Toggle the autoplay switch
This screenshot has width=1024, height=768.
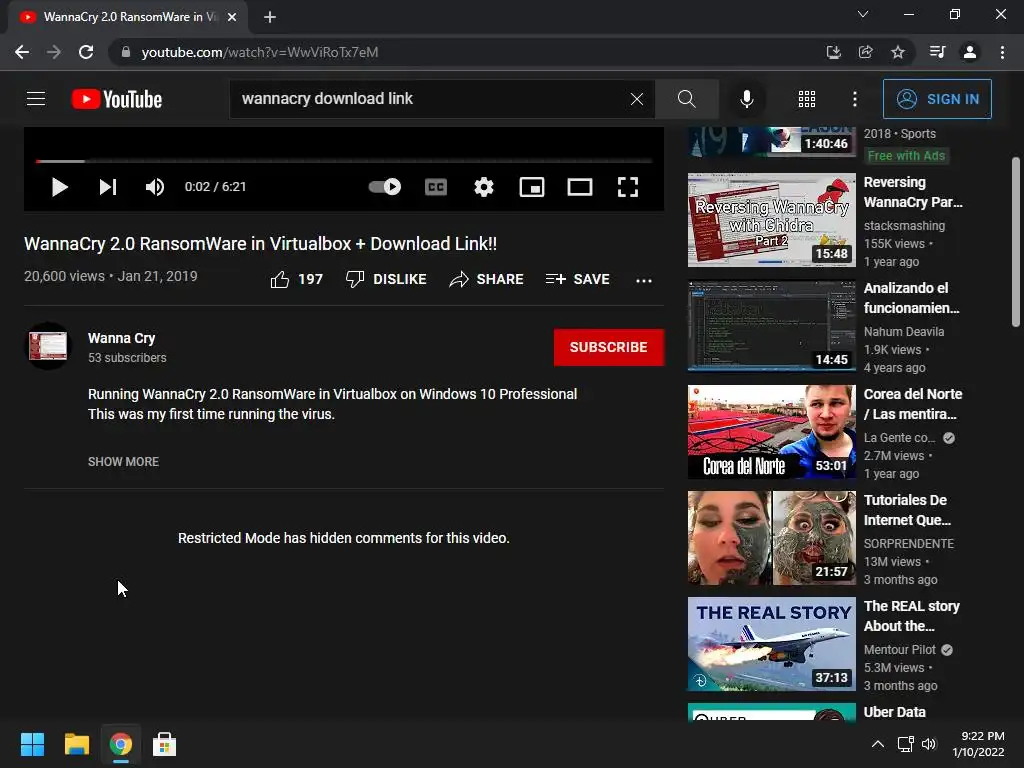[385, 187]
